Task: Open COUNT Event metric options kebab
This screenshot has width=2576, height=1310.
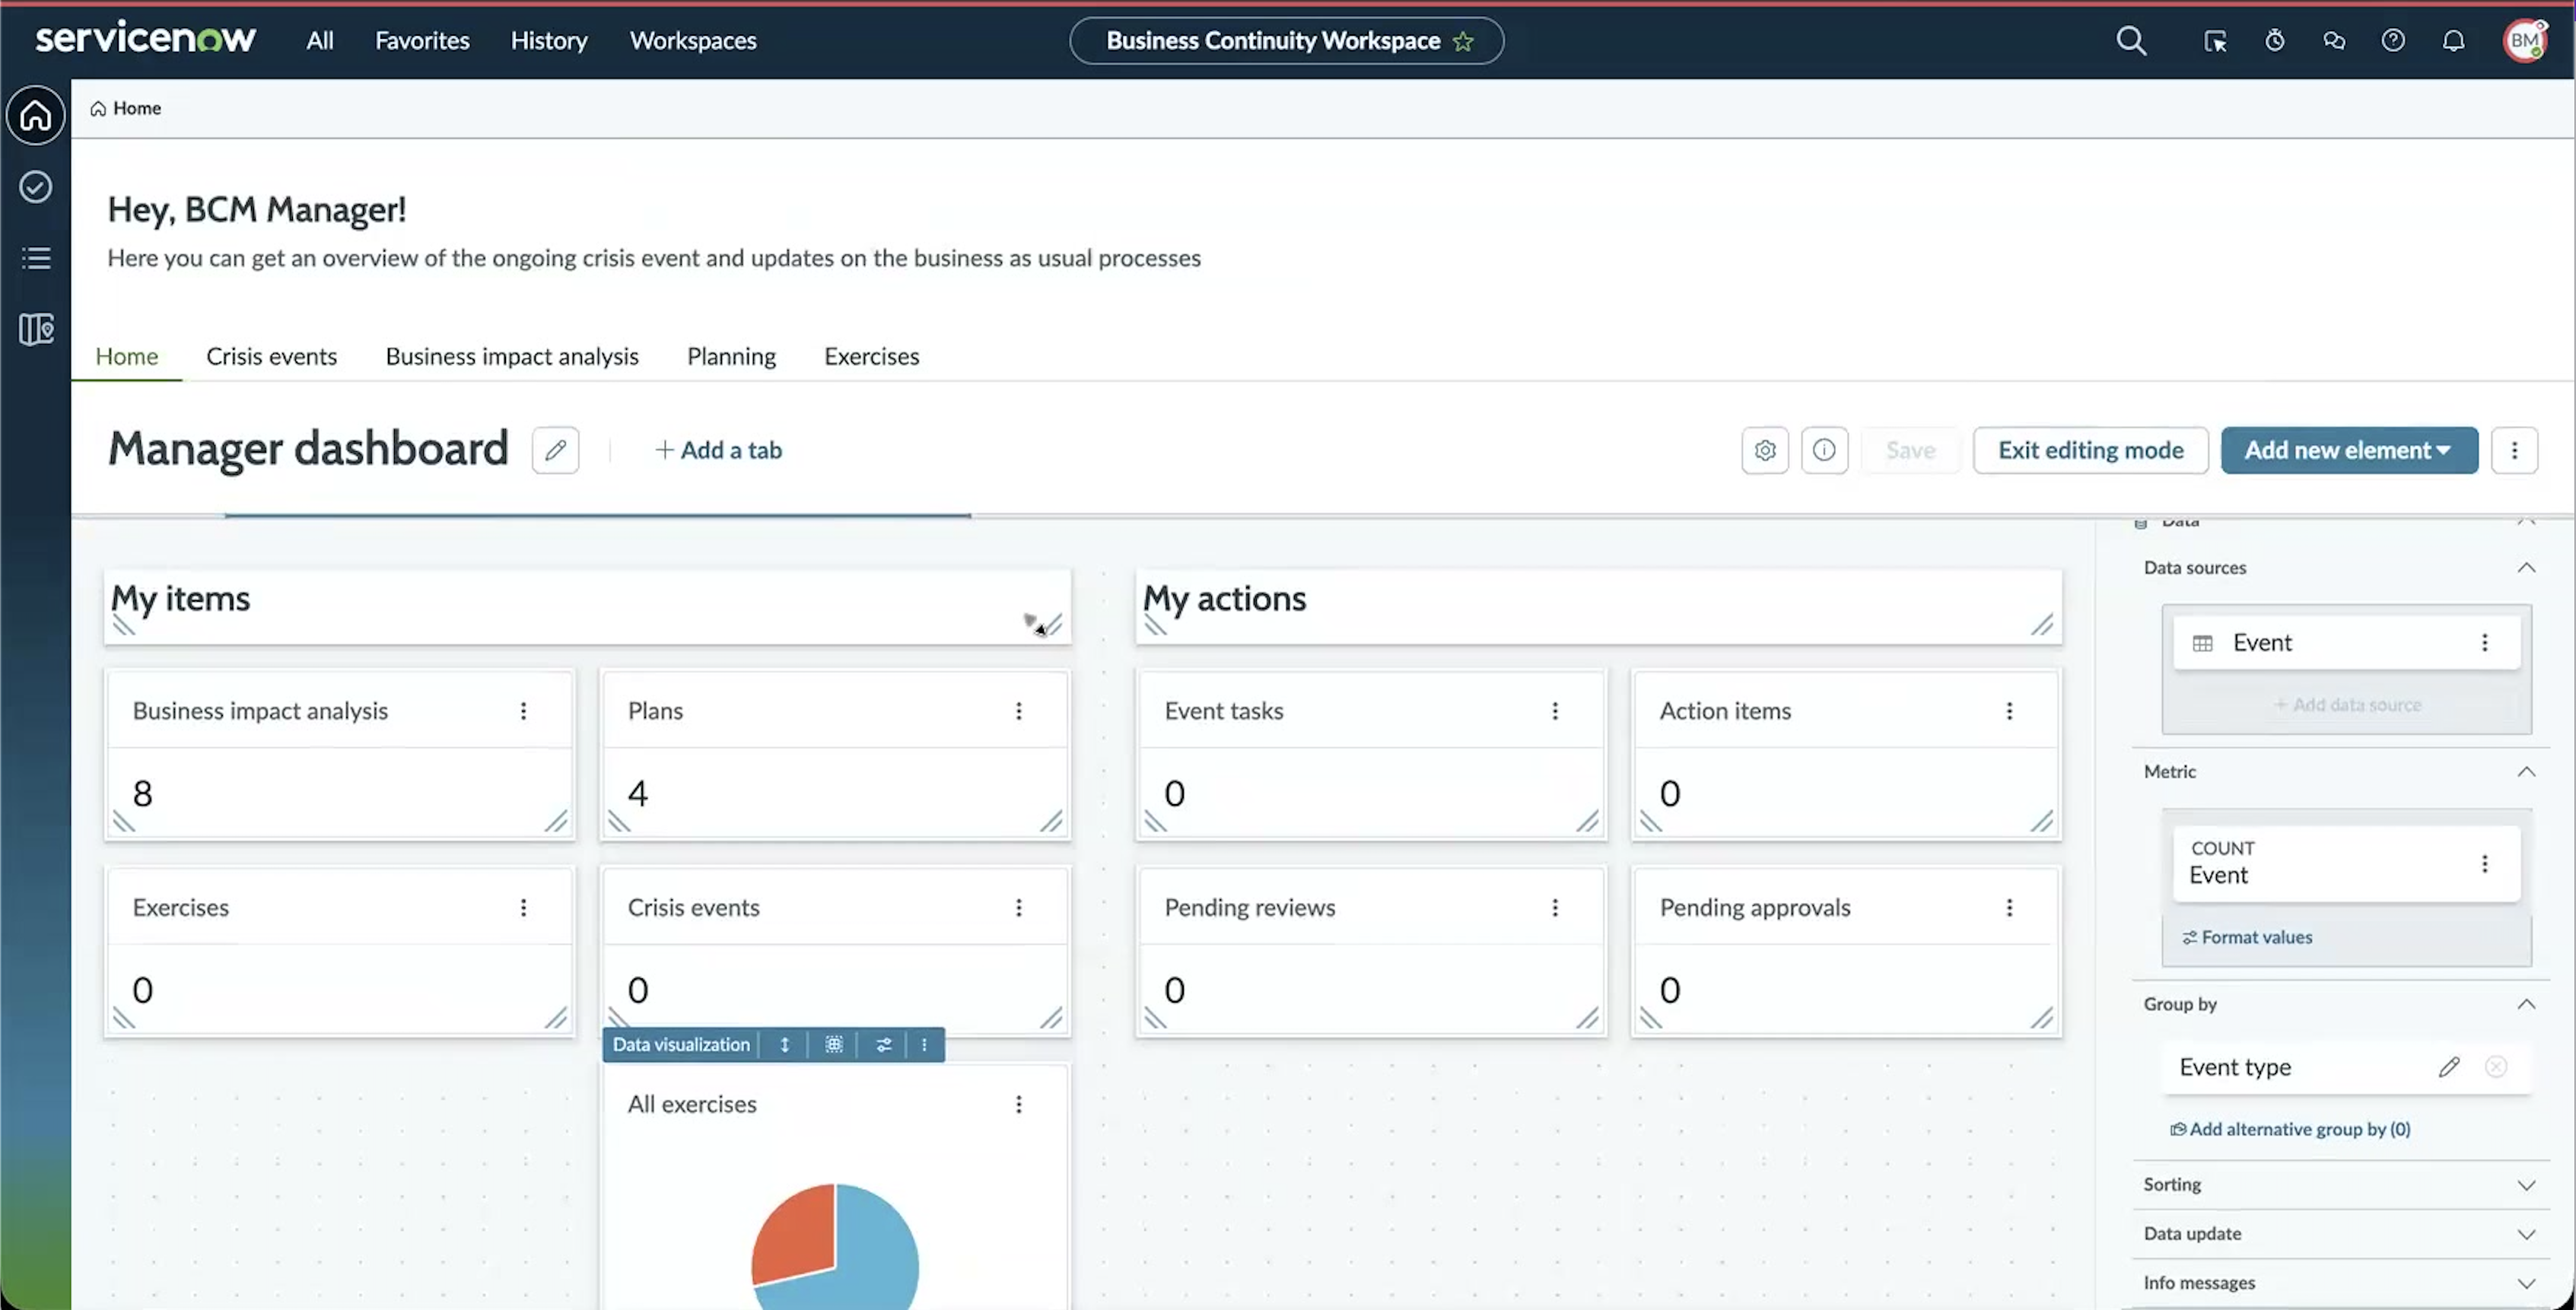Action: (x=2485, y=864)
